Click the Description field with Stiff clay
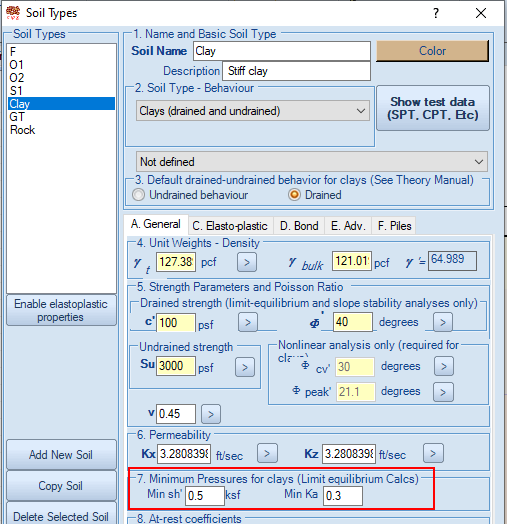Viewport: 507px width, 524px height. click(296, 71)
